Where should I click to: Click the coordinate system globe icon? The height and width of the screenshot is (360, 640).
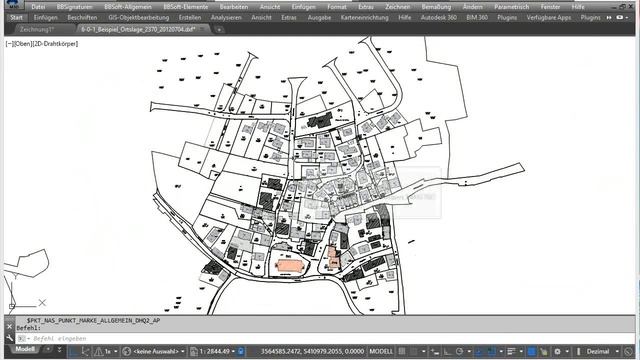pos(126,351)
